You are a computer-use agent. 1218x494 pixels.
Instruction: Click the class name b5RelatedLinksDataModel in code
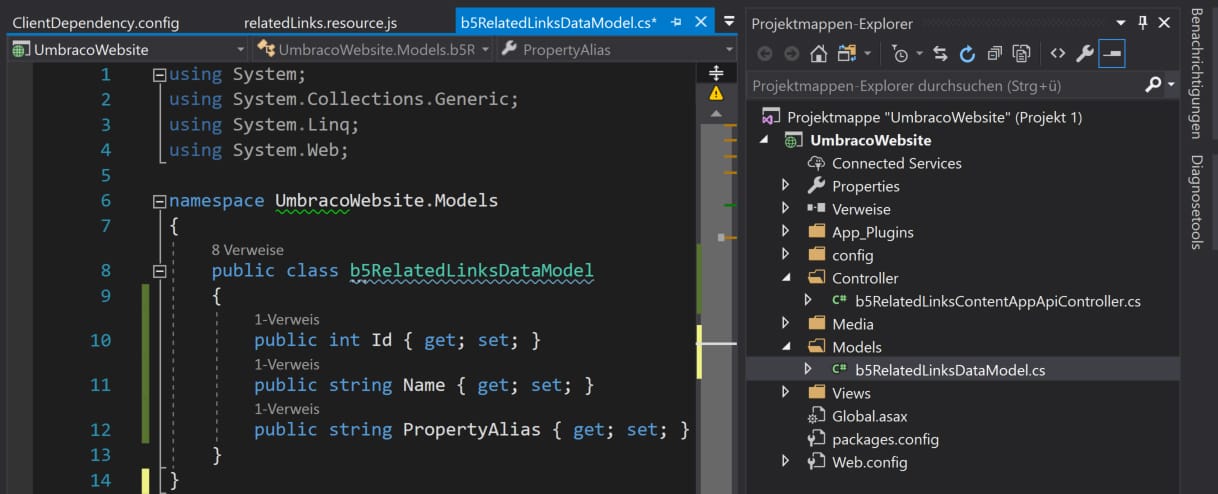471,271
